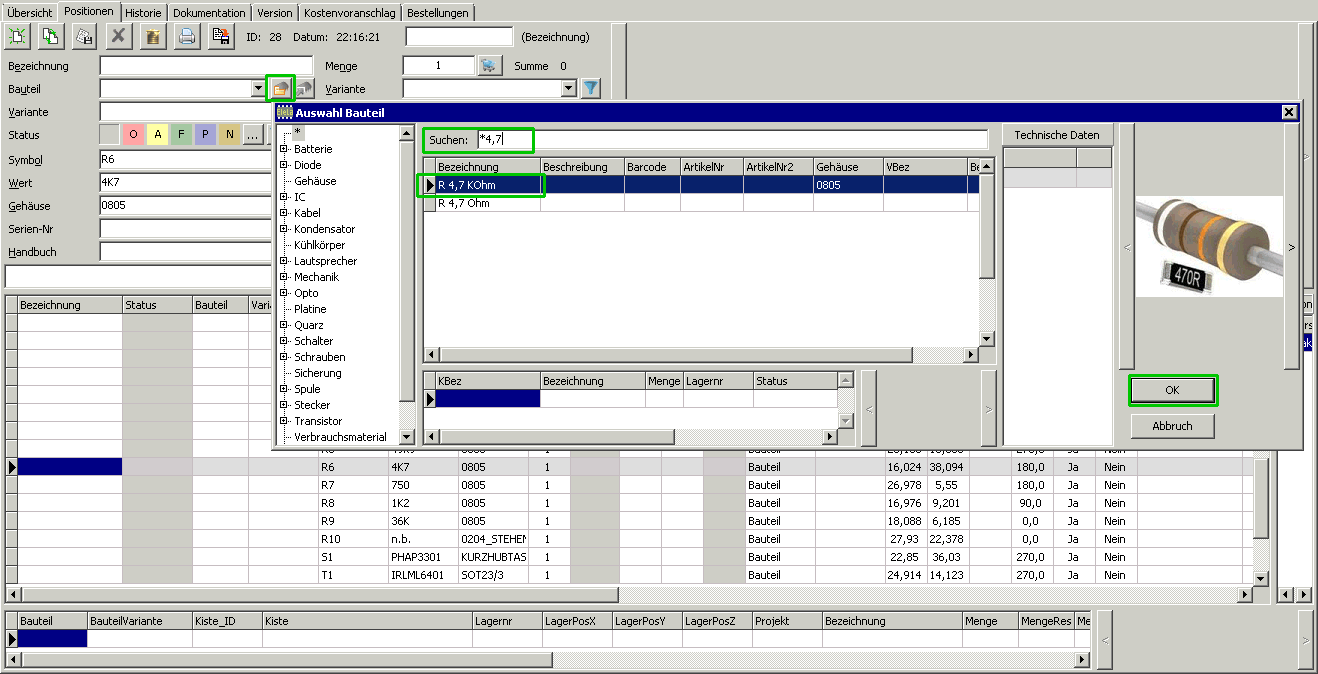
Task: Click the delete X toolbar icon
Action: (x=119, y=37)
